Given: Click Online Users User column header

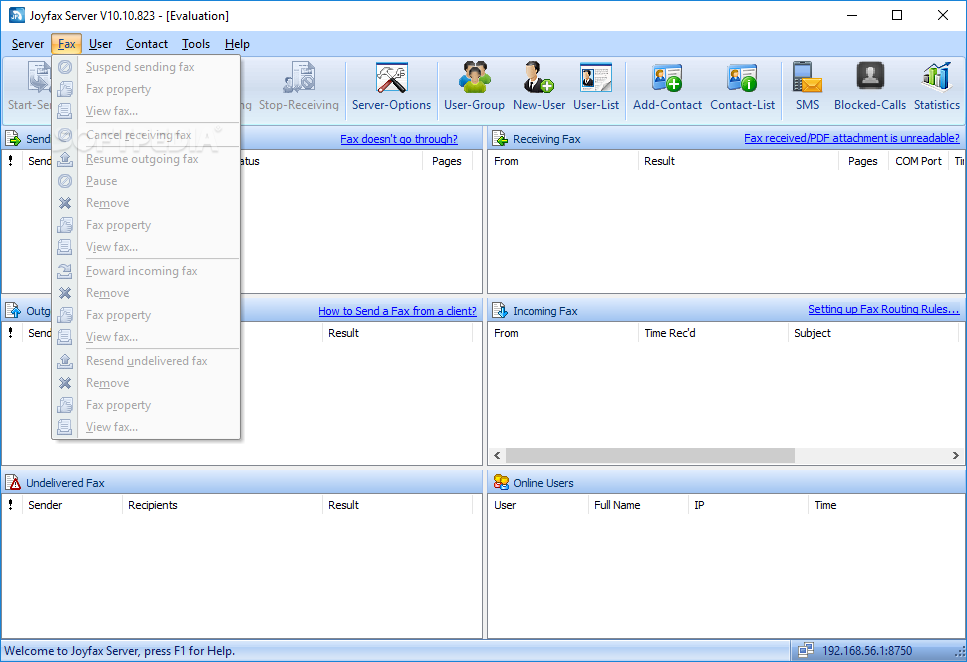Looking at the screenshot, I should (x=538, y=505).
